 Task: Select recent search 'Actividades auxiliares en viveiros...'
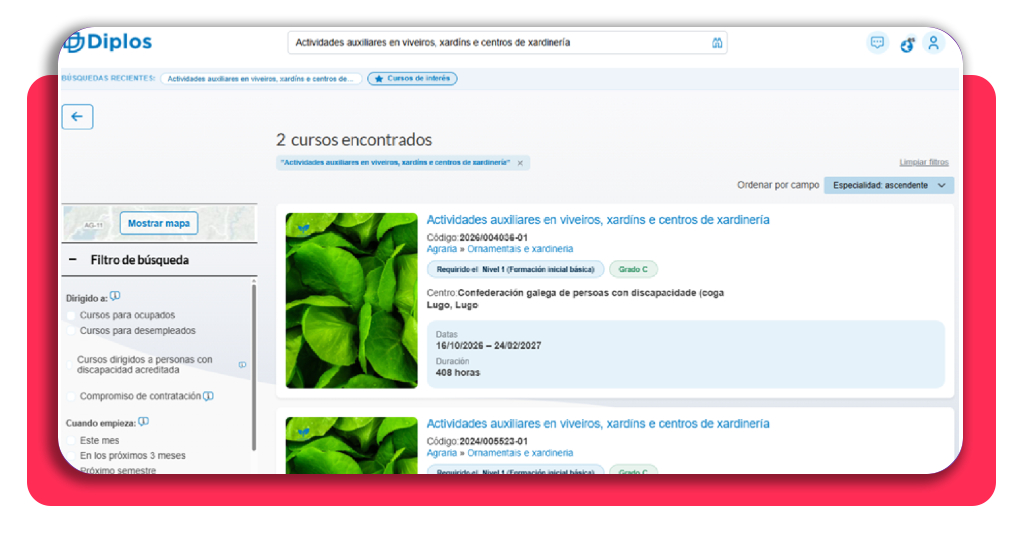coord(261,78)
